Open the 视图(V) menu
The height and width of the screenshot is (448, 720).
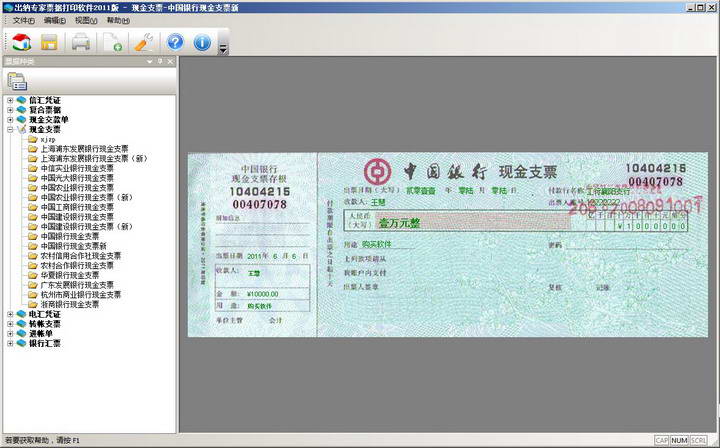tap(86, 21)
